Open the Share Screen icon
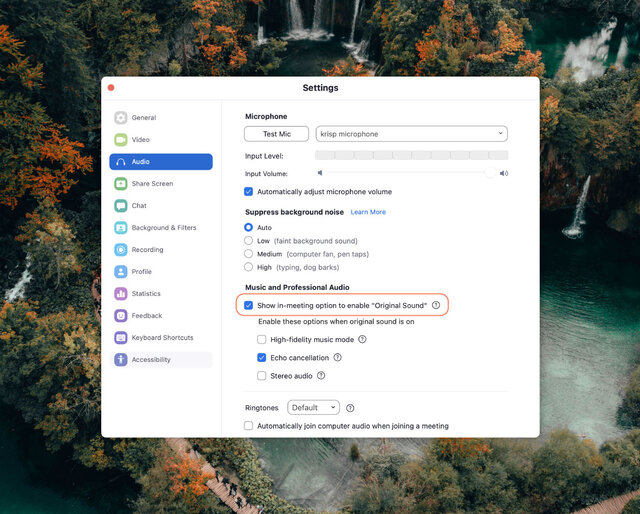640x514 pixels. (x=120, y=184)
